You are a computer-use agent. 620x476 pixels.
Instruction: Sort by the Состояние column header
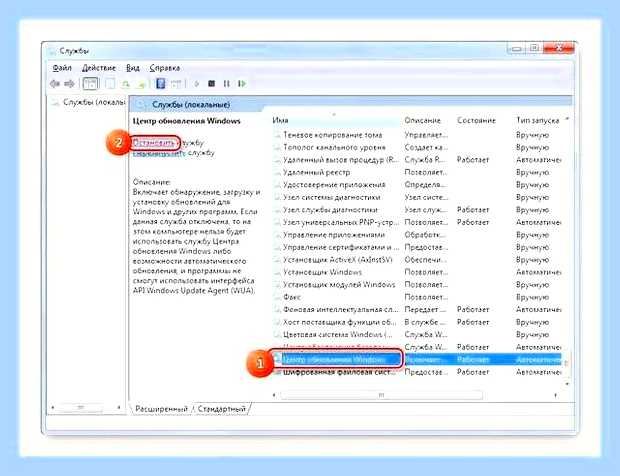tap(476, 120)
